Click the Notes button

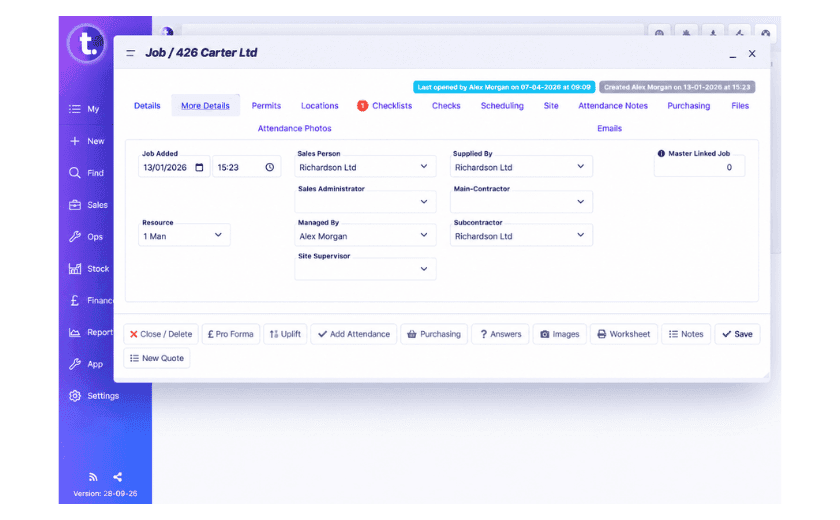[x=686, y=334]
